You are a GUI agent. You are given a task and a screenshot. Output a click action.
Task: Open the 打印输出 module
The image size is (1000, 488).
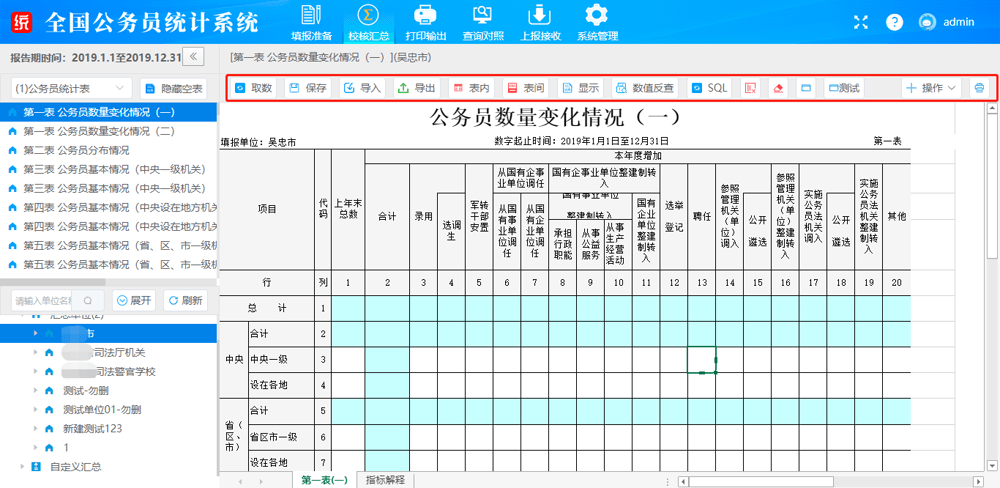425,22
